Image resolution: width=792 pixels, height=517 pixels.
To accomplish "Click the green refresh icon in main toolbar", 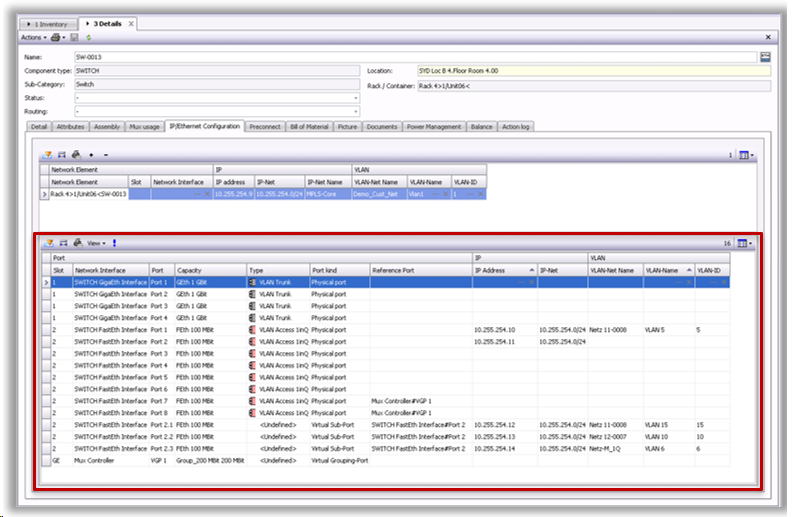I will click(88, 37).
